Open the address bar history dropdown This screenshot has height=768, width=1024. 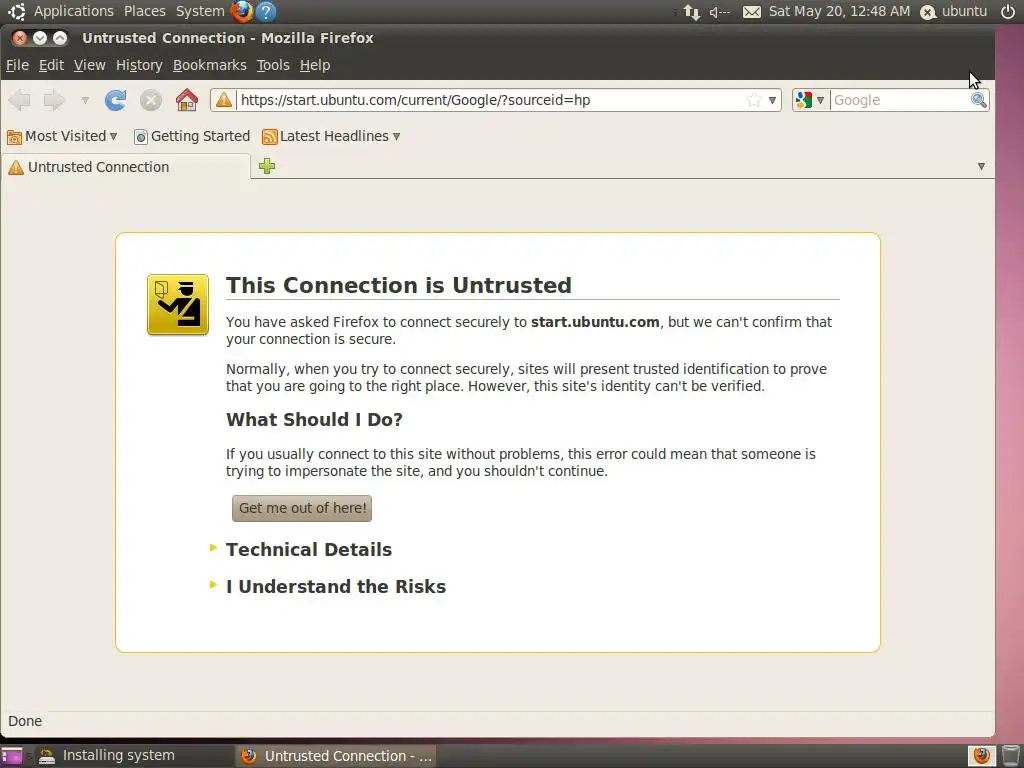[x=773, y=101]
